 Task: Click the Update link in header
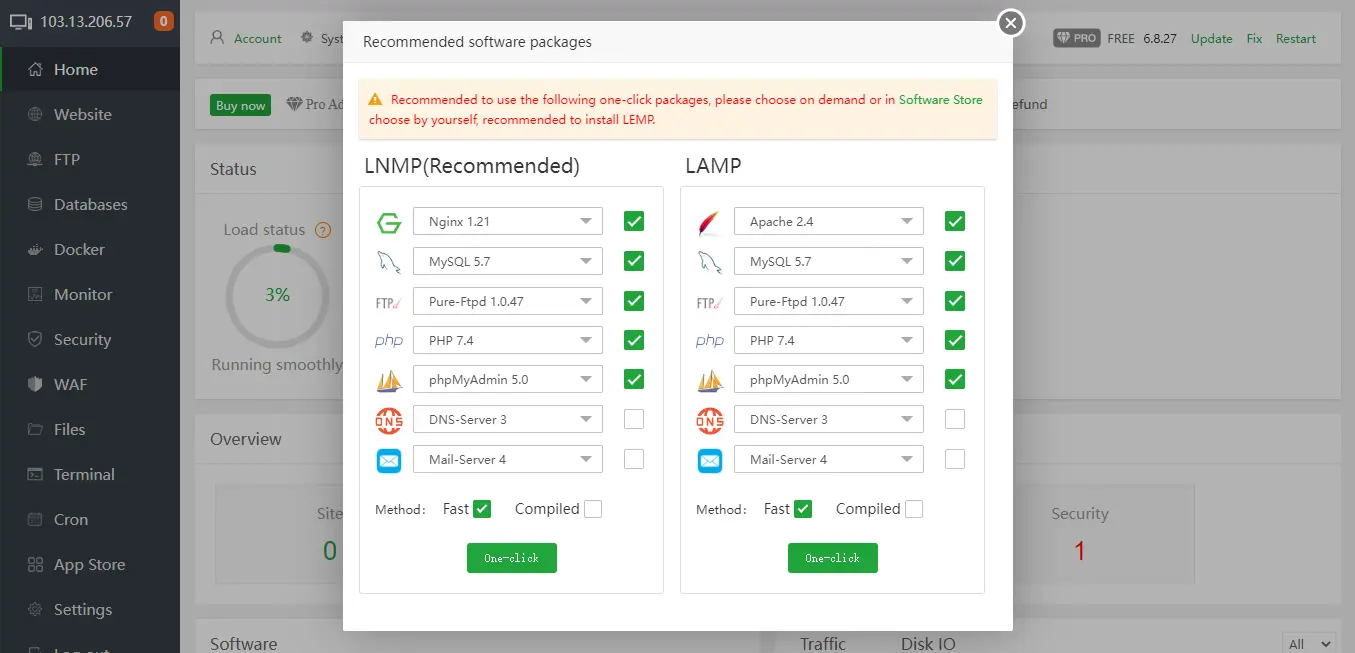pos(1211,38)
